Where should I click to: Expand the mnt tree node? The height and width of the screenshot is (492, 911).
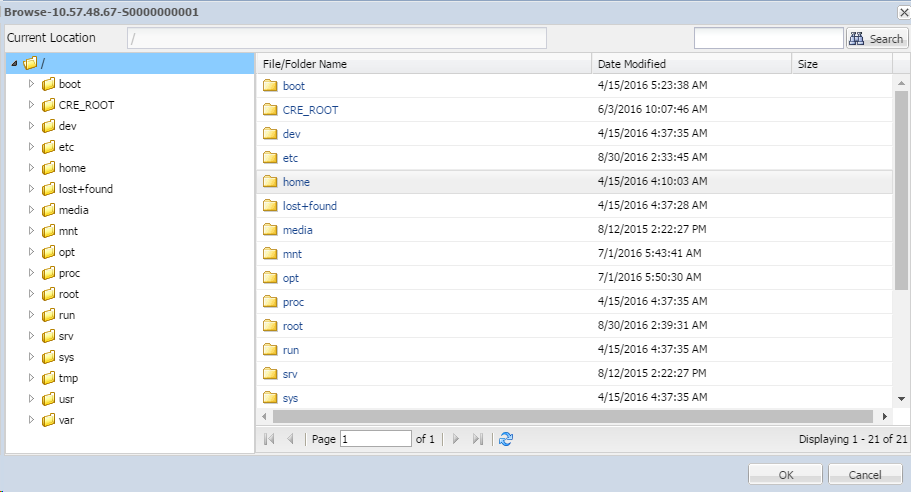point(31,231)
